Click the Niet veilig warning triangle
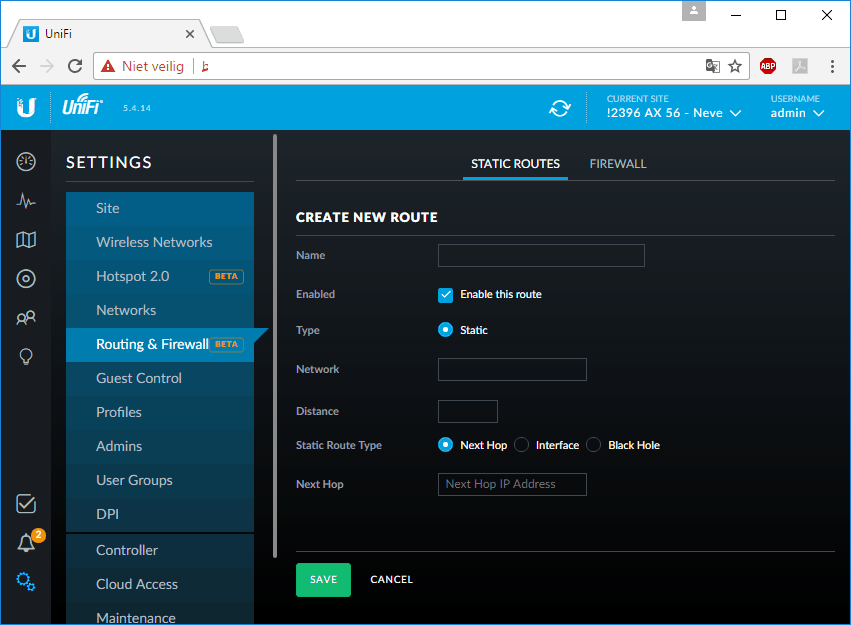 click(108, 66)
